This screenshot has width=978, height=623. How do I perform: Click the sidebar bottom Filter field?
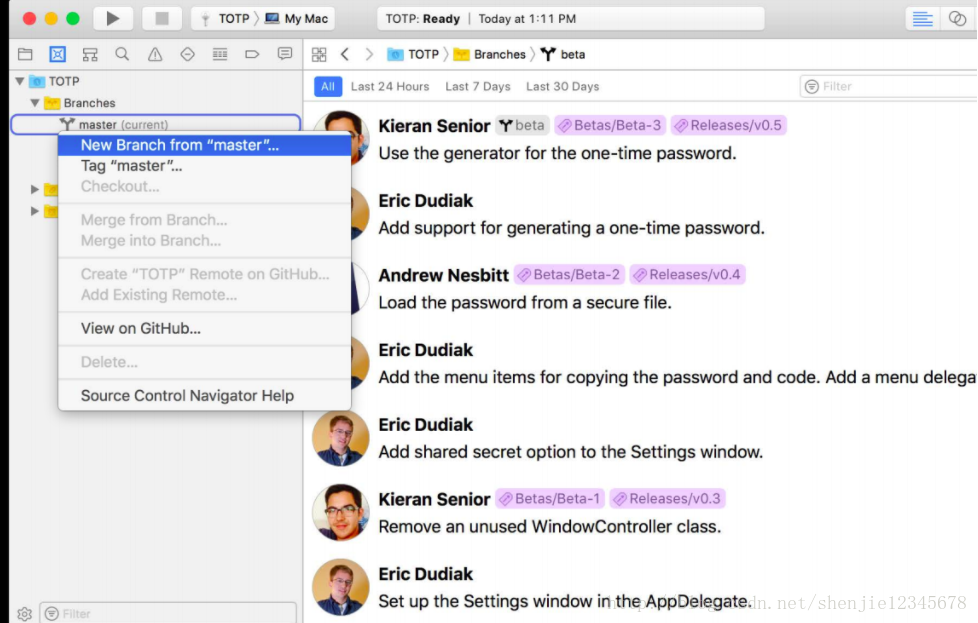(x=168, y=613)
